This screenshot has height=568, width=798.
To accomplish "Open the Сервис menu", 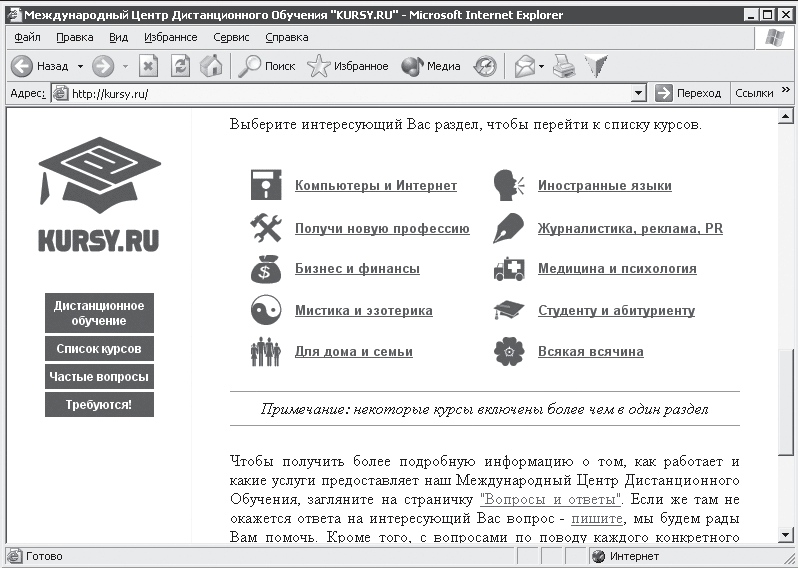I will 231,37.
